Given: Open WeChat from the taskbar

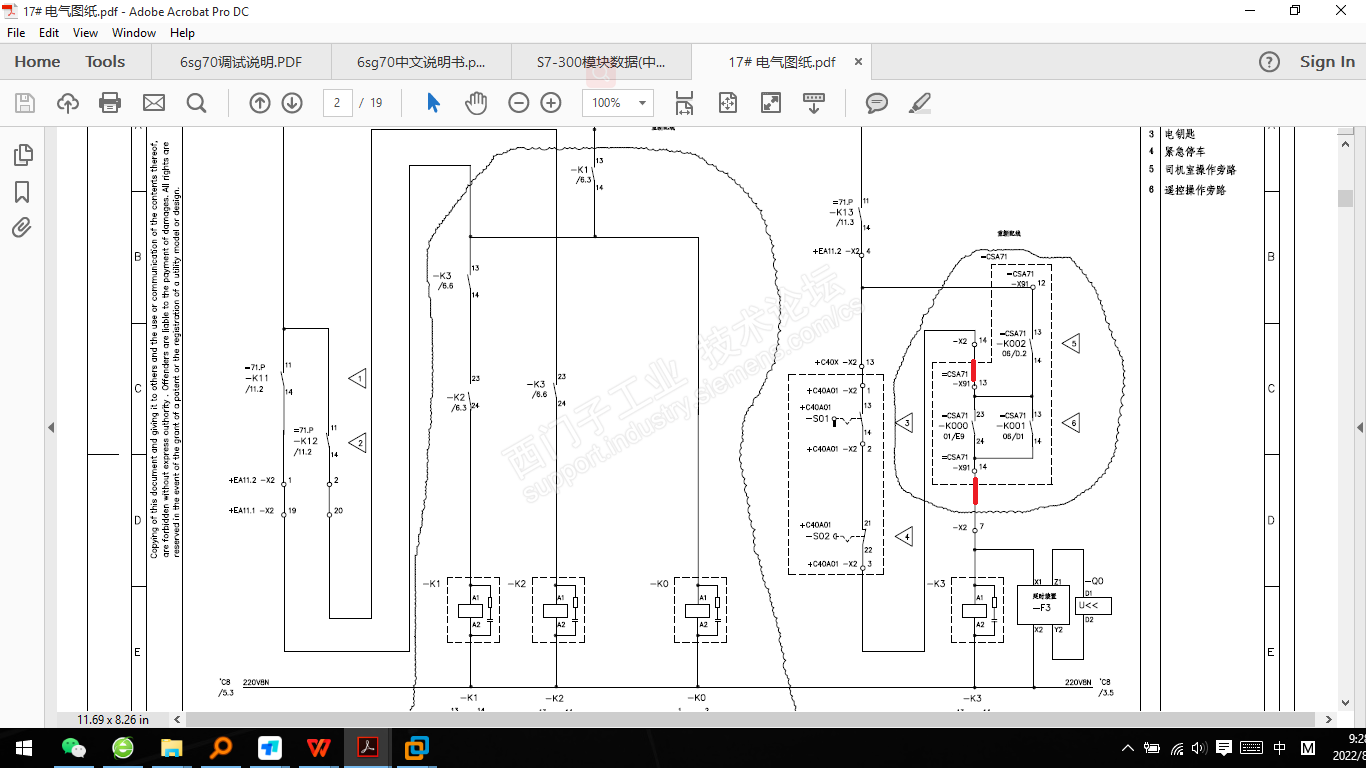Looking at the screenshot, I should [74, 747].
